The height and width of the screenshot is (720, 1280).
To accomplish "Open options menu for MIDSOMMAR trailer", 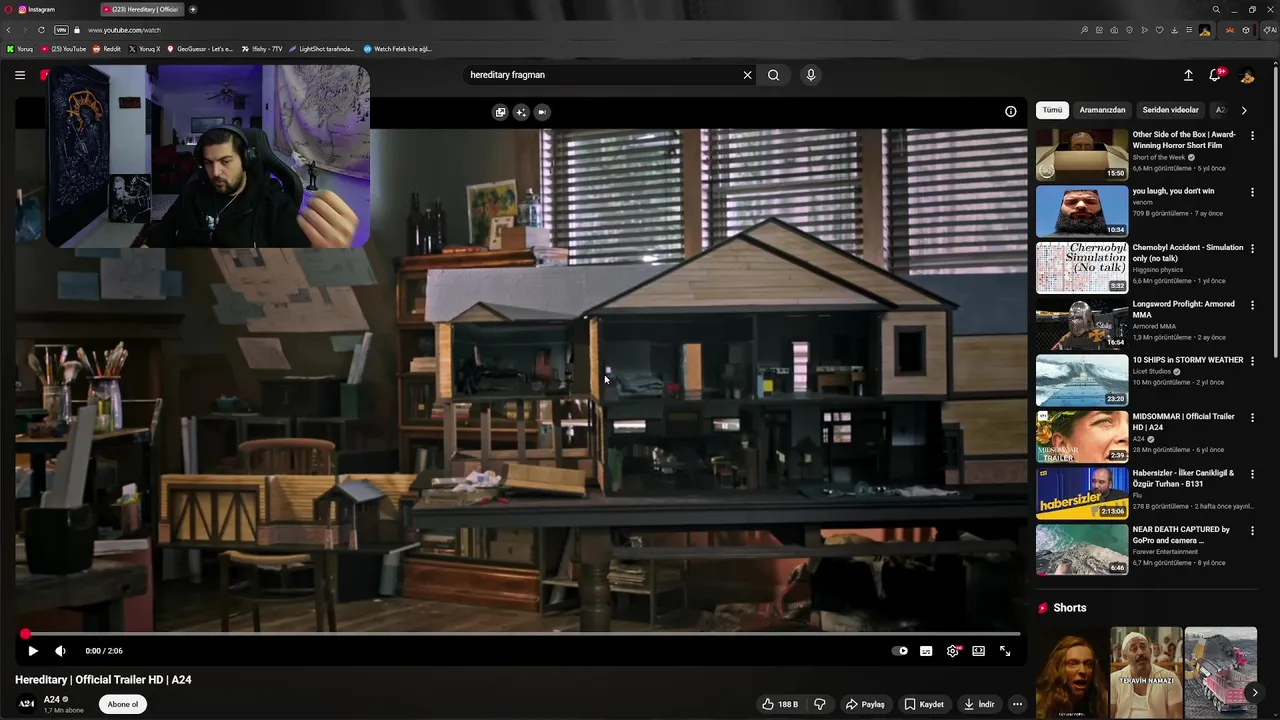I will click(x=1252, y=418).
